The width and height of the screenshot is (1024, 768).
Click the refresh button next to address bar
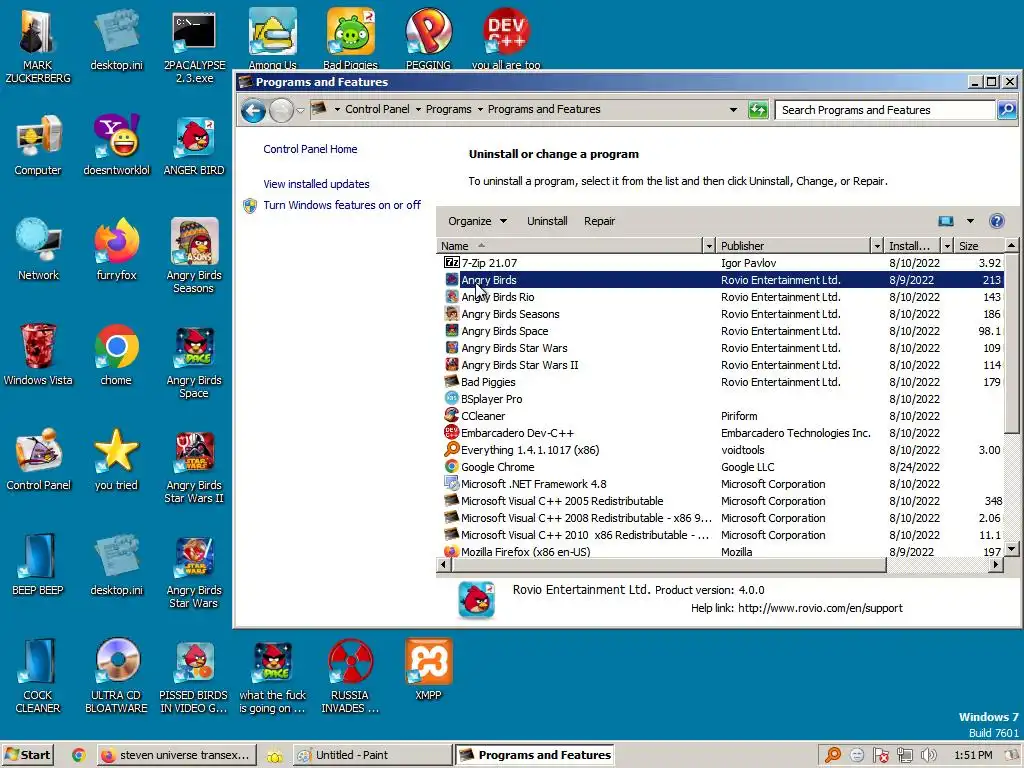click(758, 110)
